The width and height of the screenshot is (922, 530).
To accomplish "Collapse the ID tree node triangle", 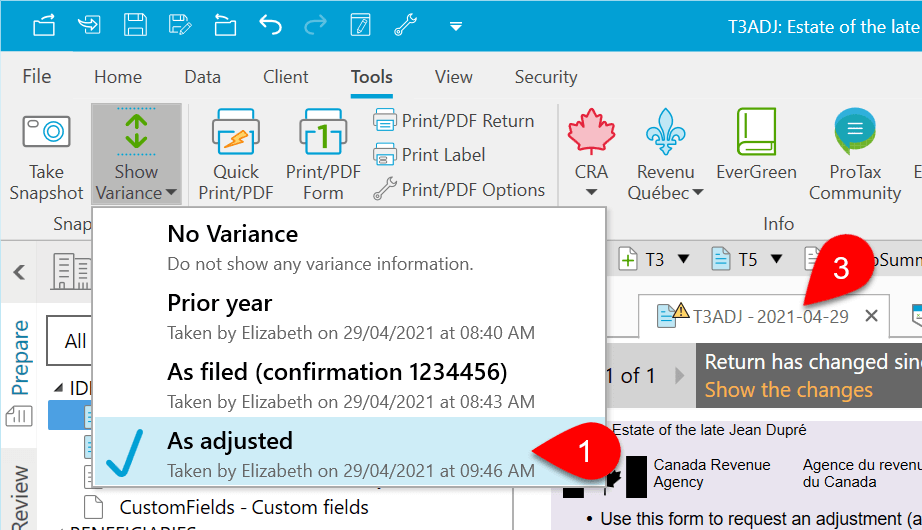I will point(58,388).
